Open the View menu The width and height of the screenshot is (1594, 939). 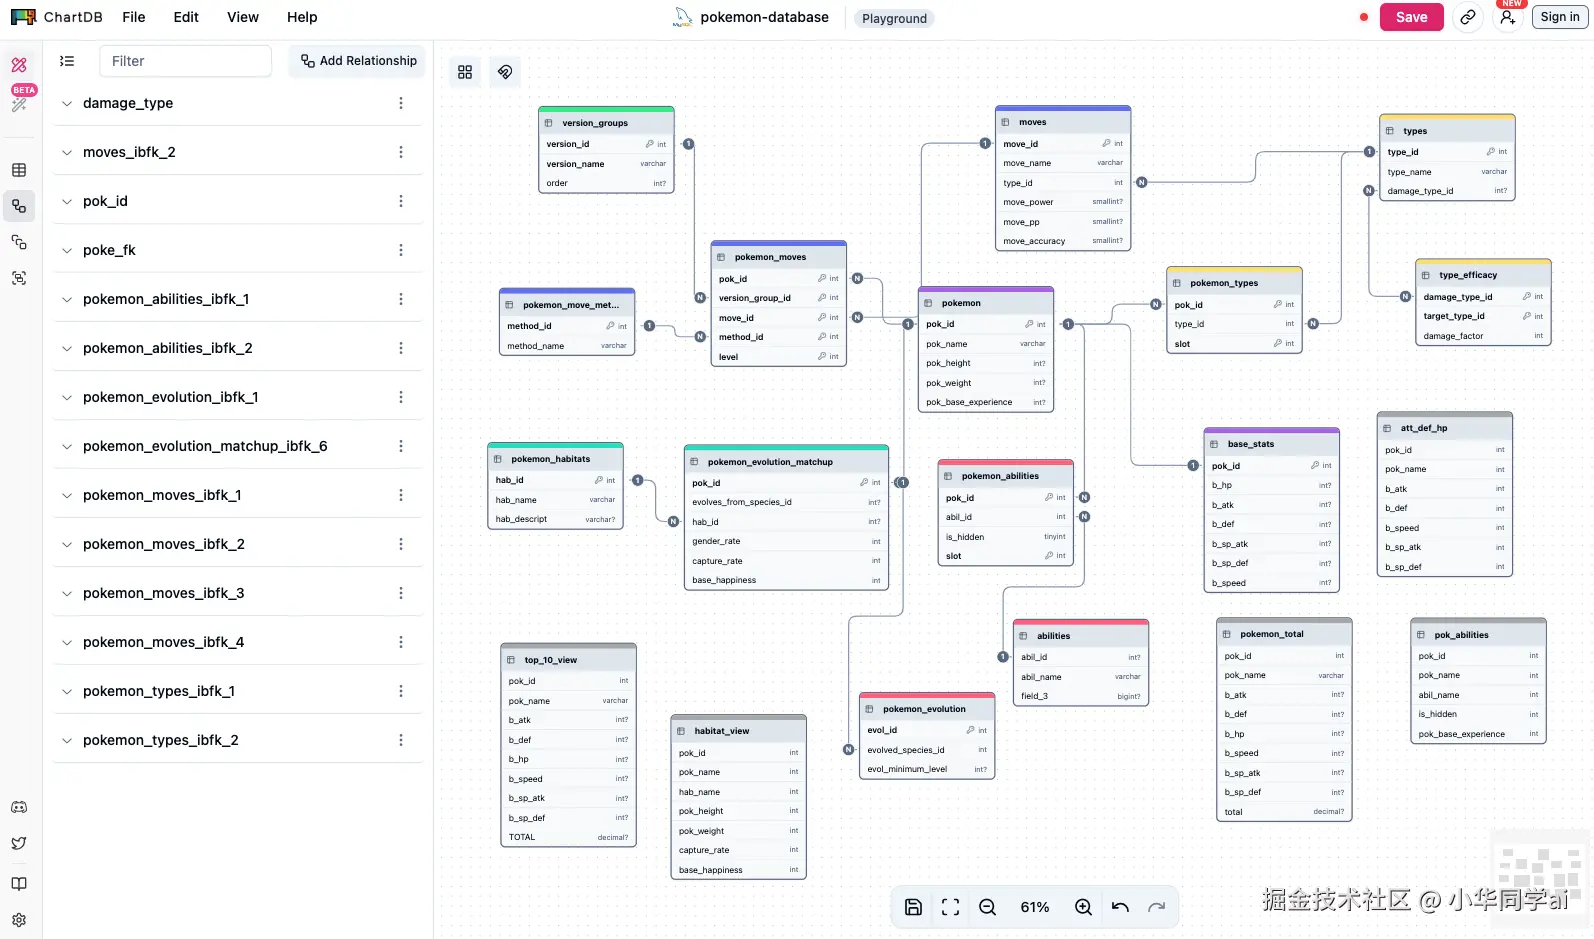coord(243,17)
